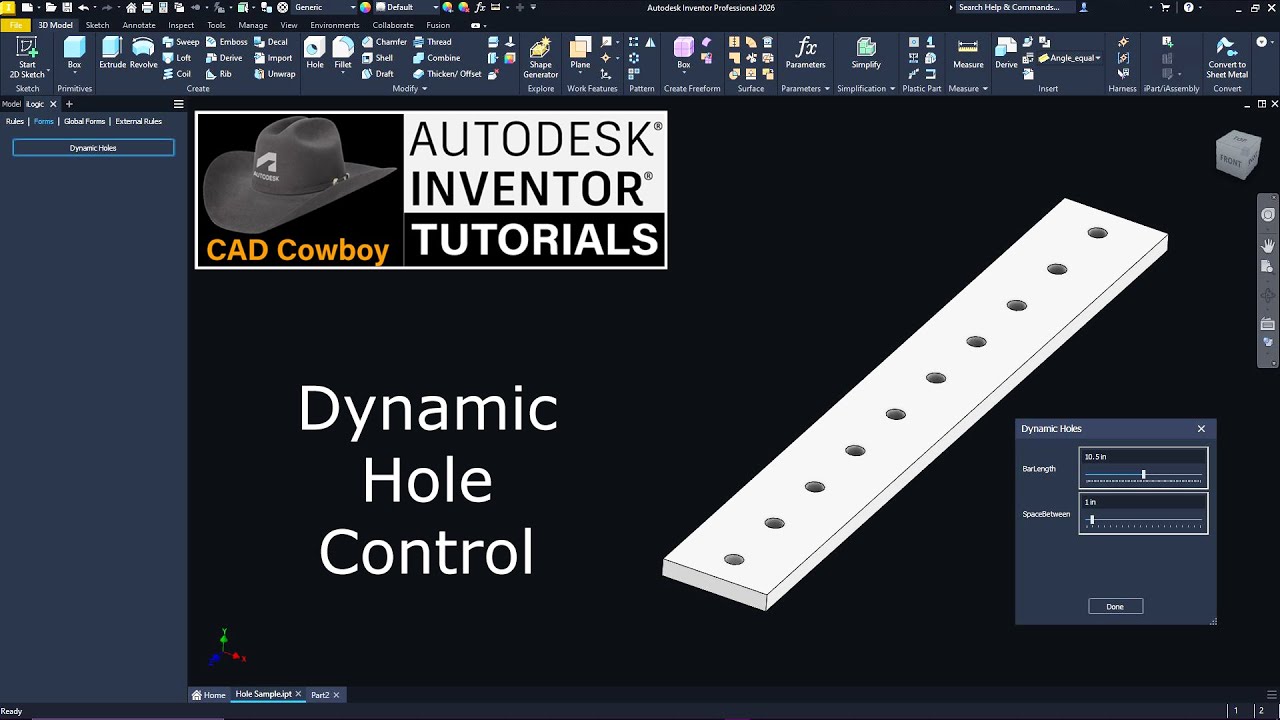
Task: Select the Chamfer tool
Action: [384, 42]
